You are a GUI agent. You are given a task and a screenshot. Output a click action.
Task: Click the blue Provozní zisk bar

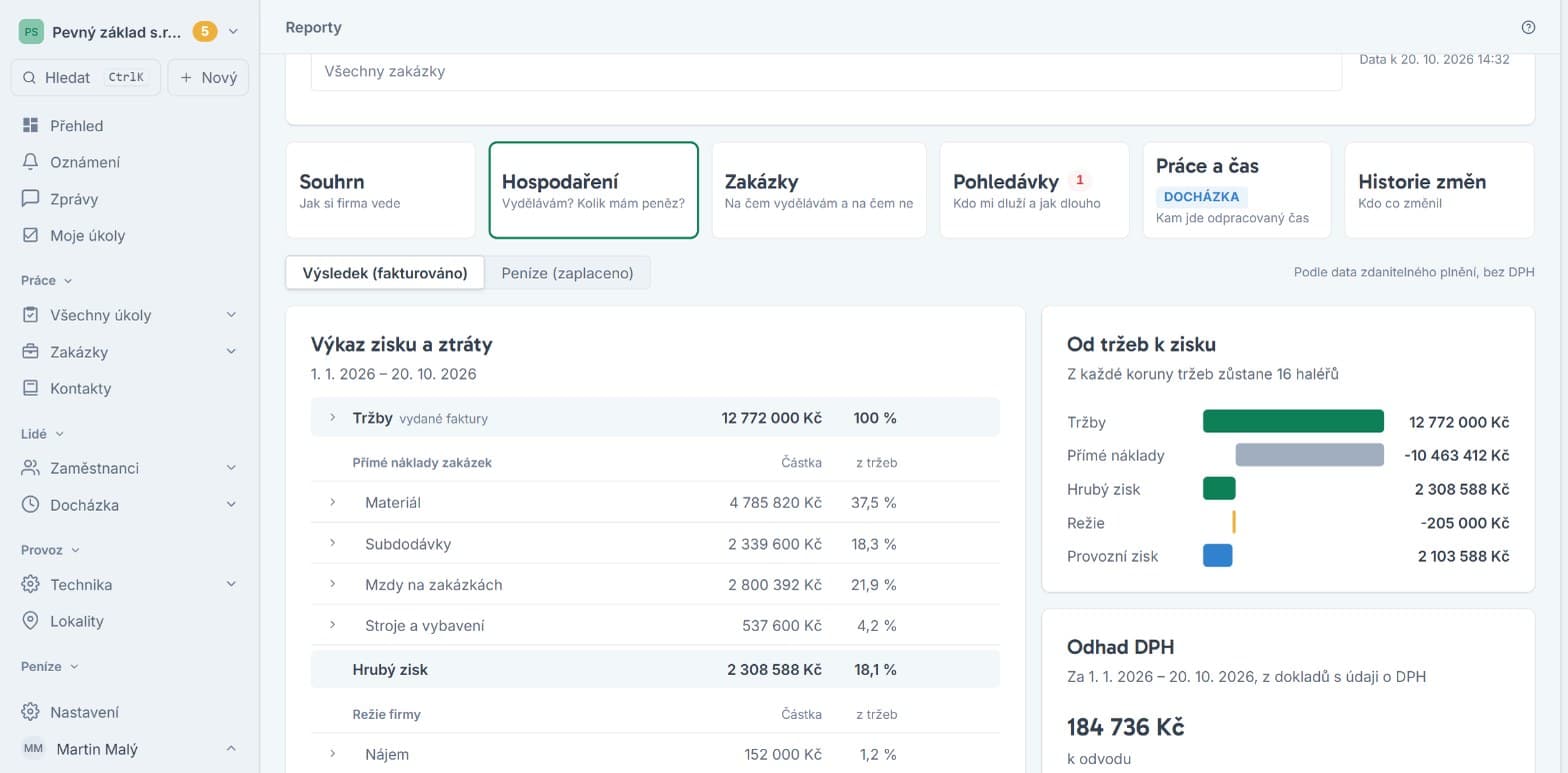pyautogui.click(x=1217, y=555)
